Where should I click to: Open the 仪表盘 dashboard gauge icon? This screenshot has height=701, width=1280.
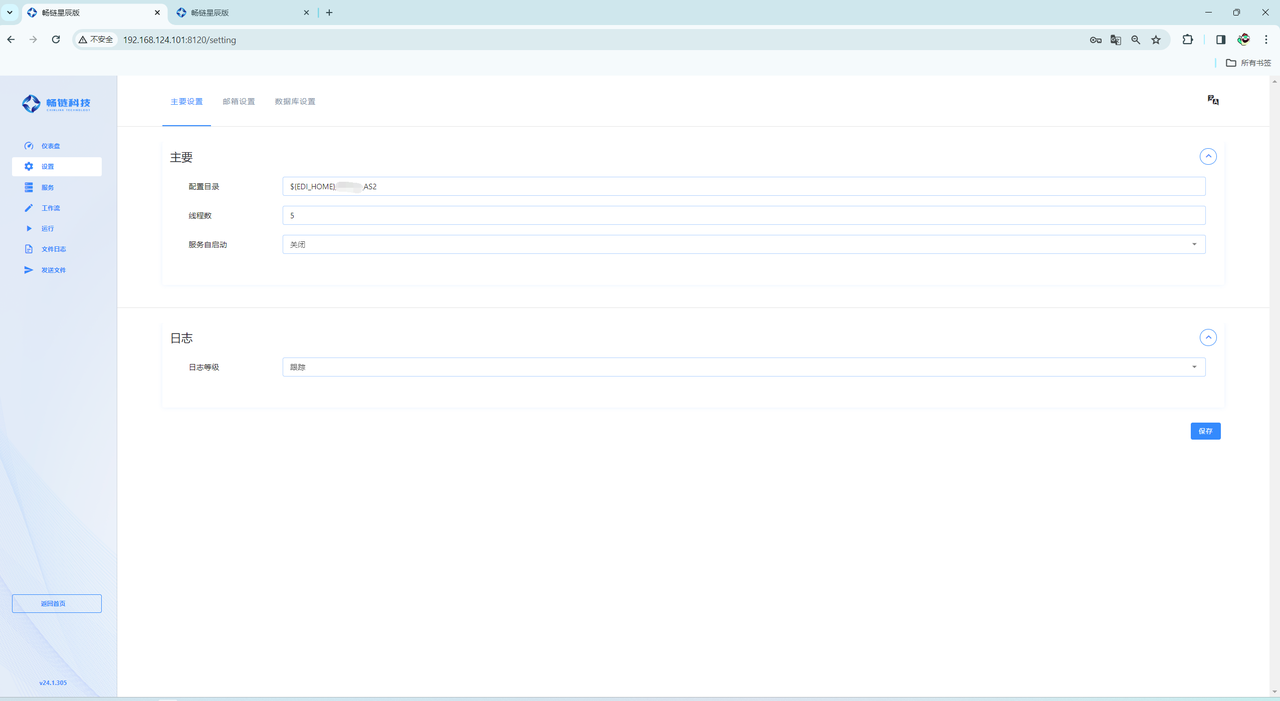click(29, 146)
